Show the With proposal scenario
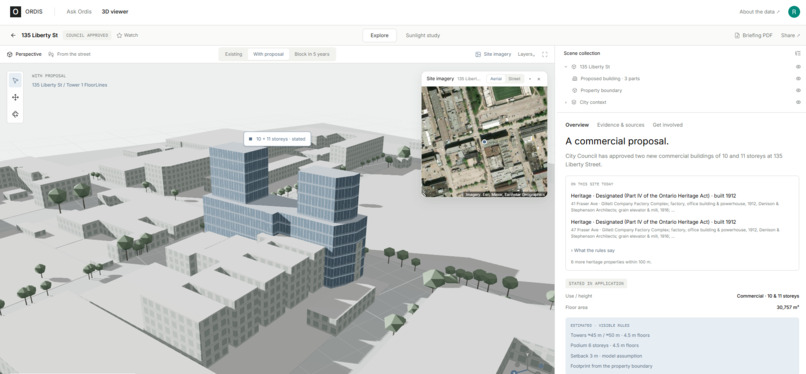Viewport: 806px width, 374px height. (268, 54)
